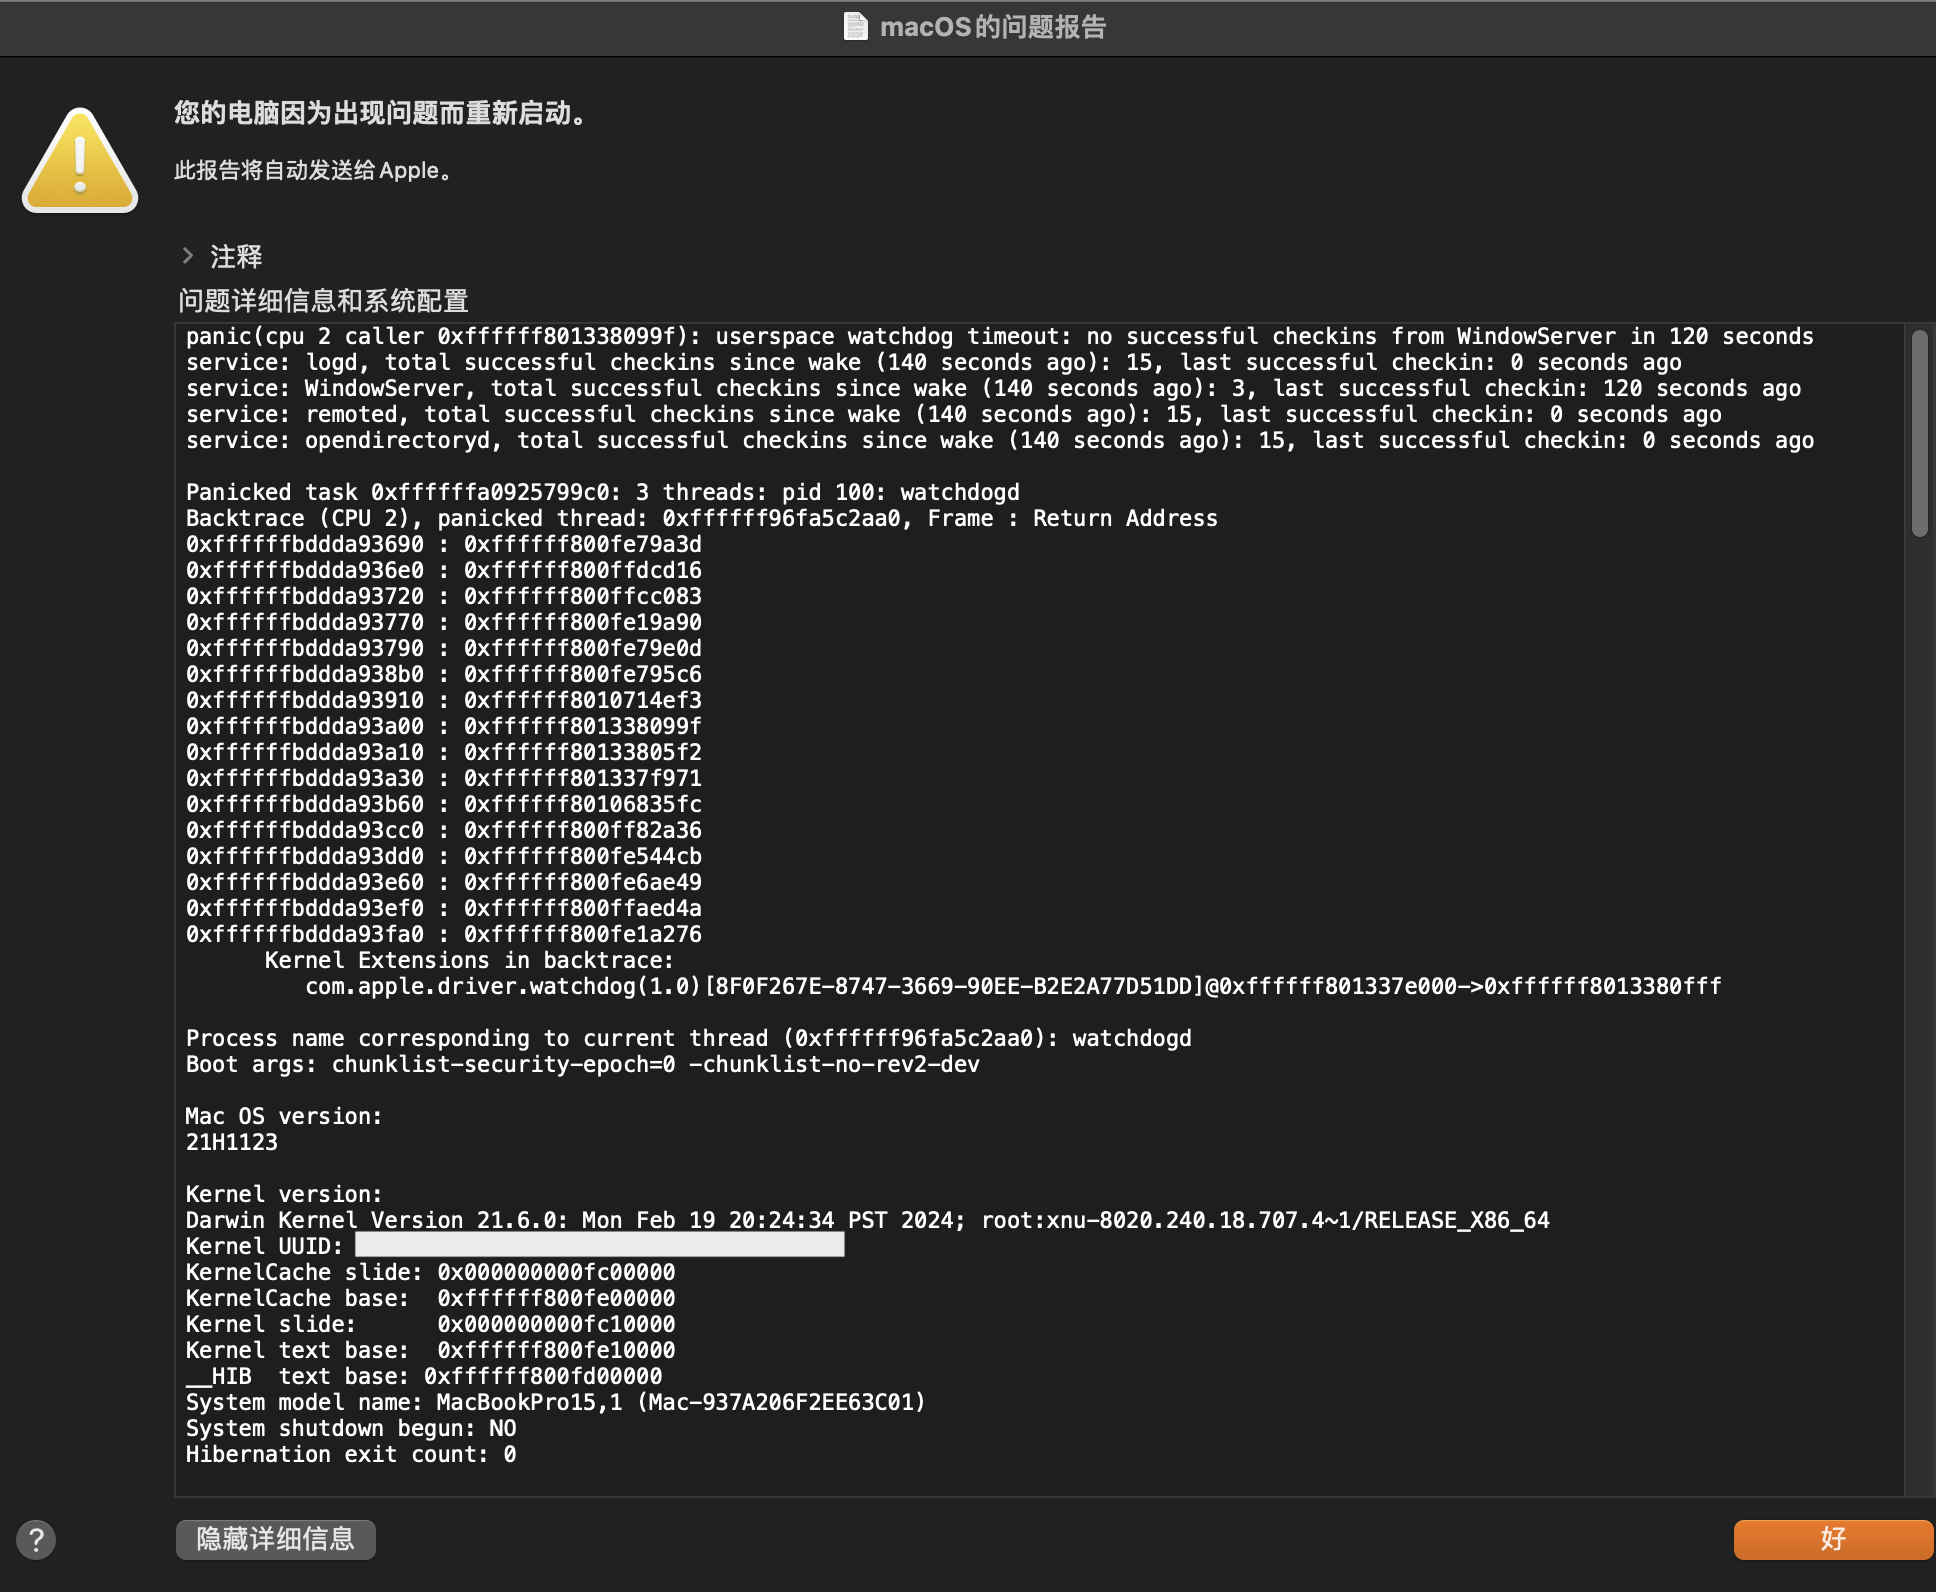
Task: Click the 注释 label
Action: (x=236, y=257)
